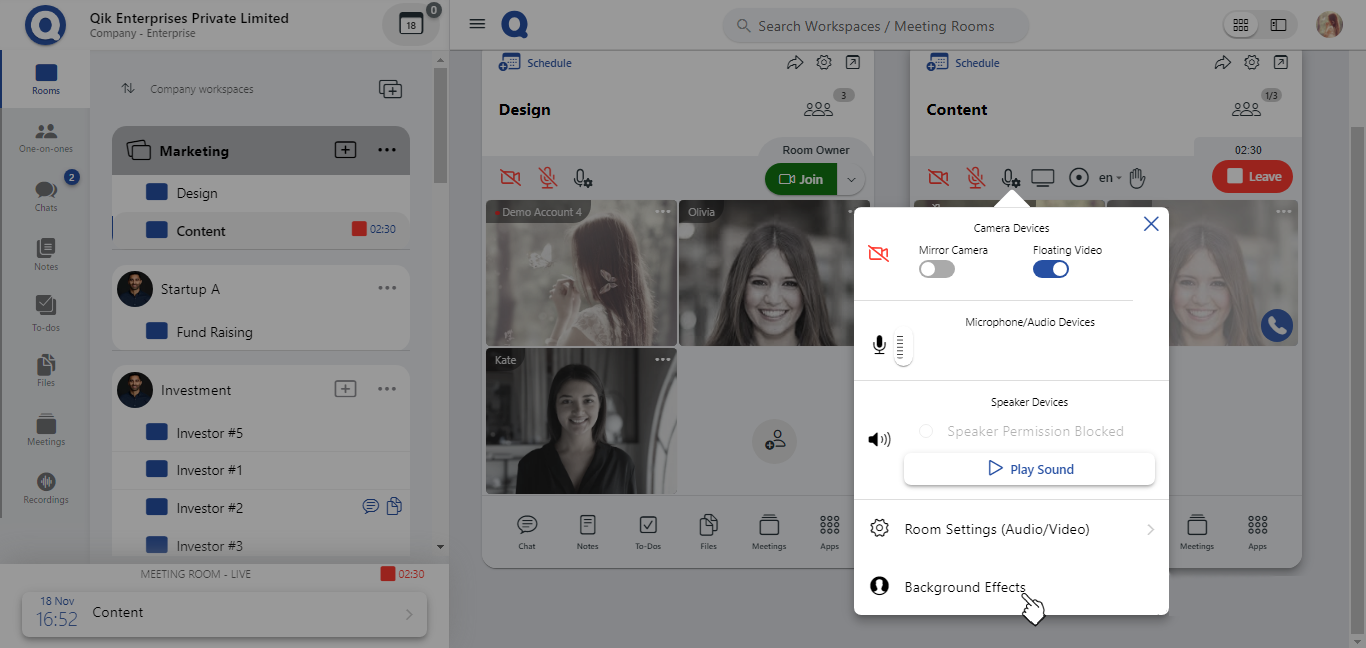Turn off the Floating Video switch
Screen dimensions: 1366x648
click(1051, 269)
